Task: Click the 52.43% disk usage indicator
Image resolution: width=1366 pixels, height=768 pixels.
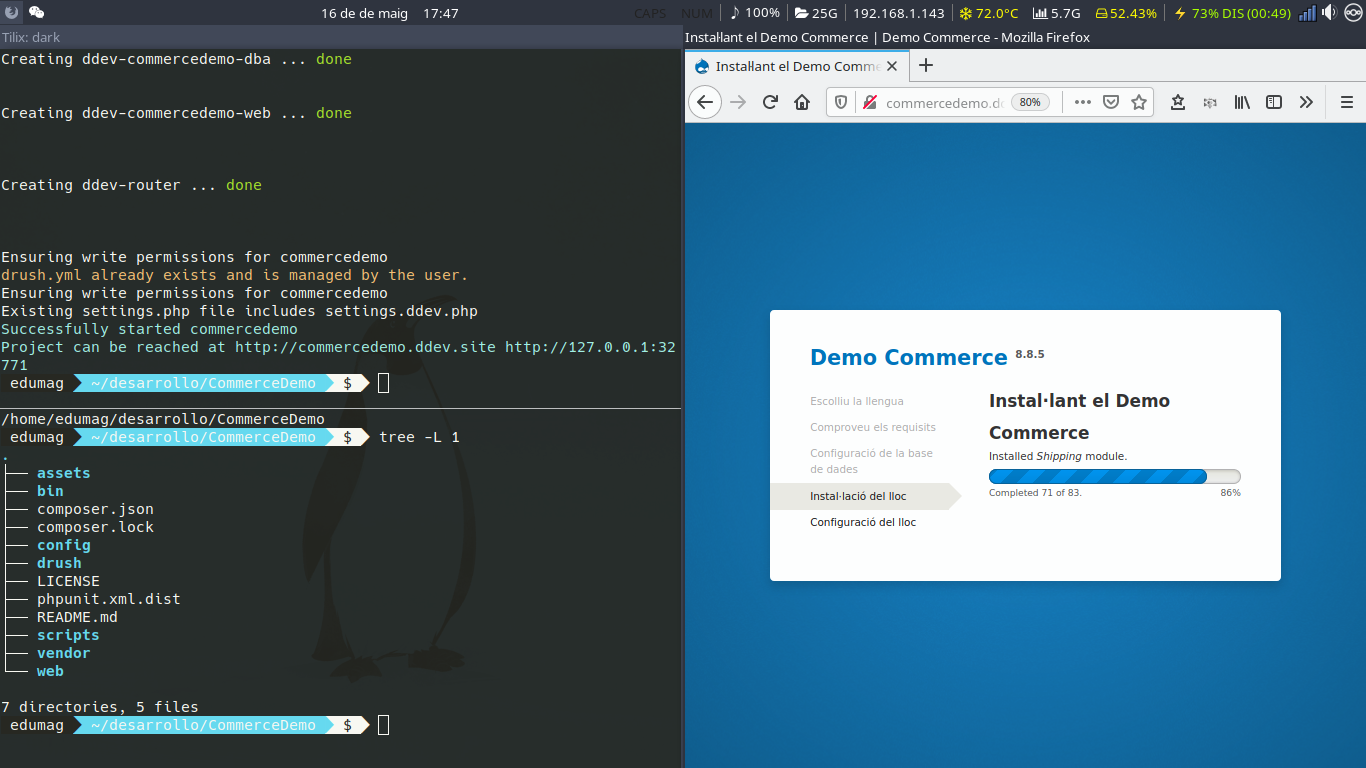Action: (1126, 13)
